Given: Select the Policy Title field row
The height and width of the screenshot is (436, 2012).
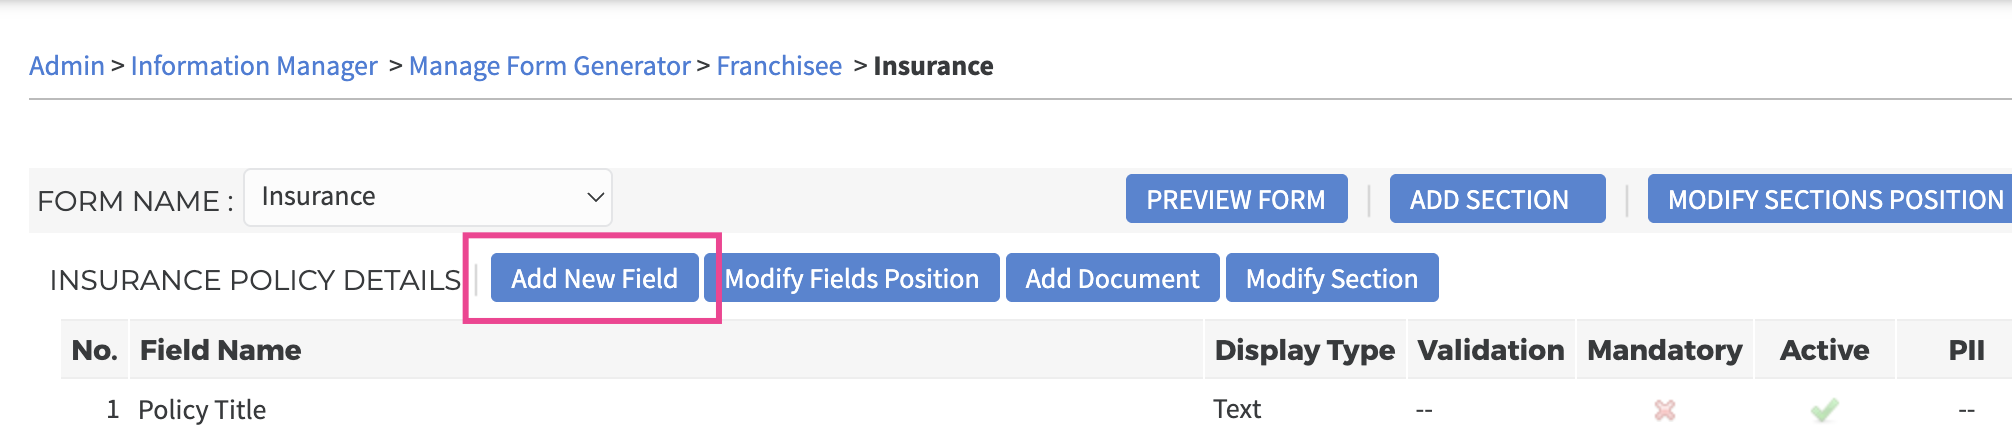Looking at the screenshot, I should coord(202,410).
